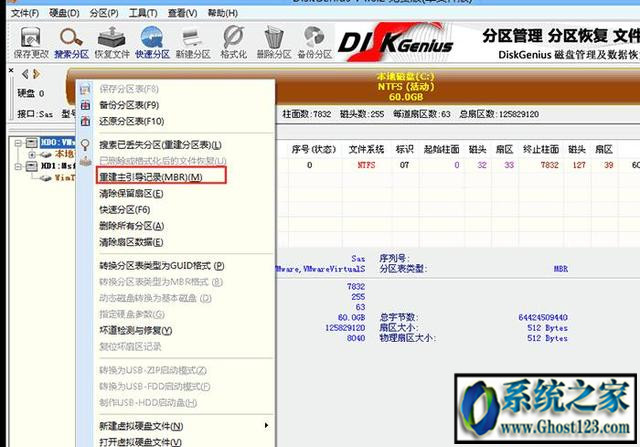This screenshot has height=447, width=640.
Task: Select WinT partition under HD1
Action: 64,178
